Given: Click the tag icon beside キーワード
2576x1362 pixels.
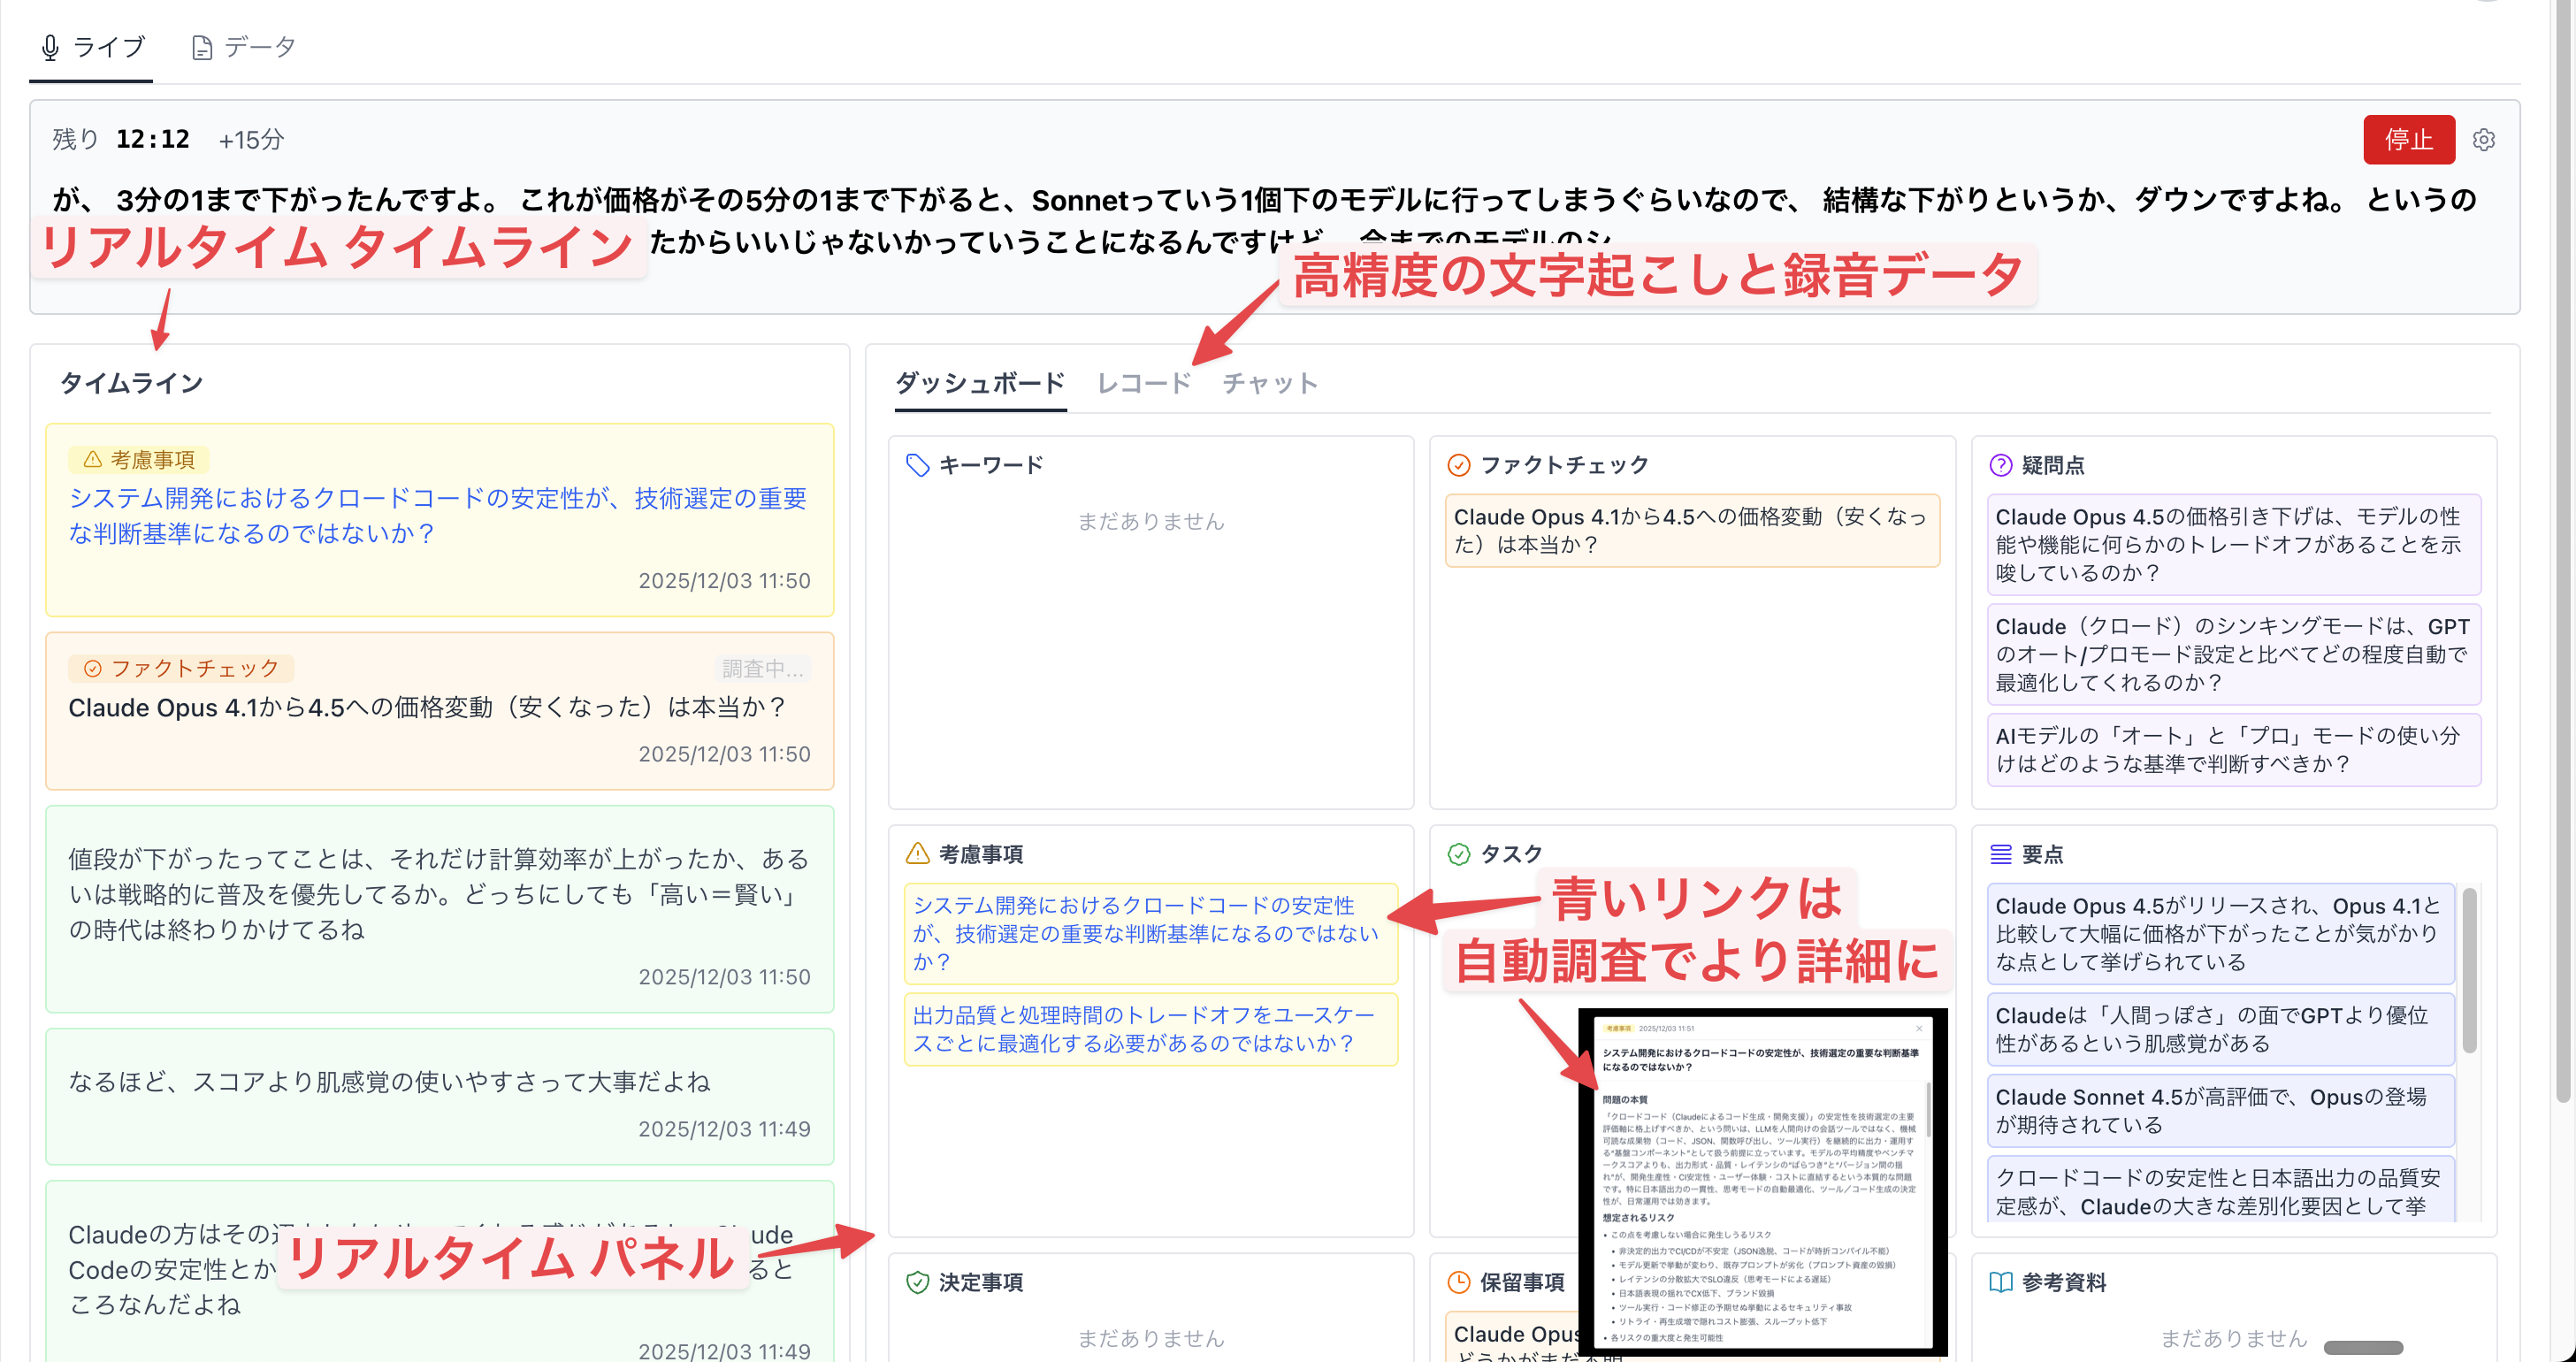Looking at the screenshot, I should click(917, 465).
